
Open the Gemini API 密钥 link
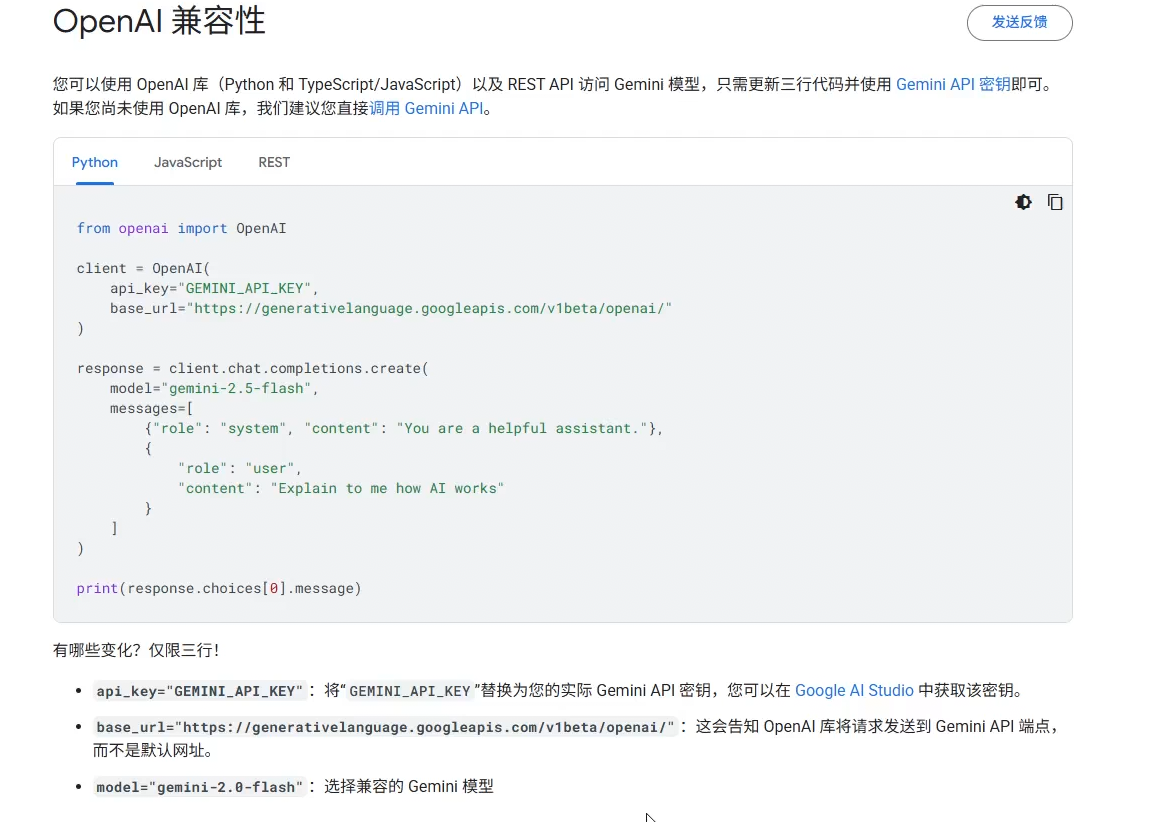pyautogui.click(x=953, y=85)
